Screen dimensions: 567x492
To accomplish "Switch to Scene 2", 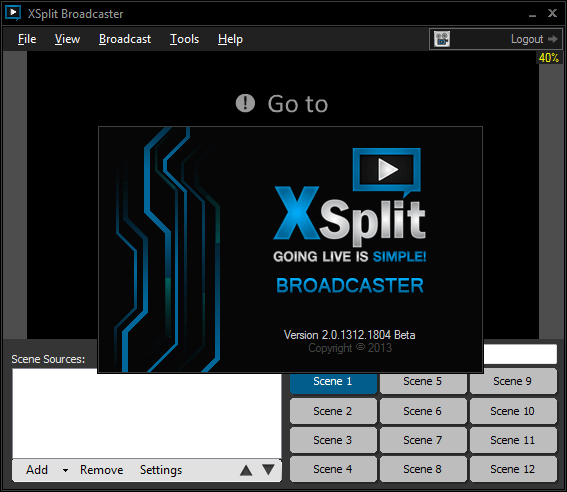I will [x=333, y=411].
